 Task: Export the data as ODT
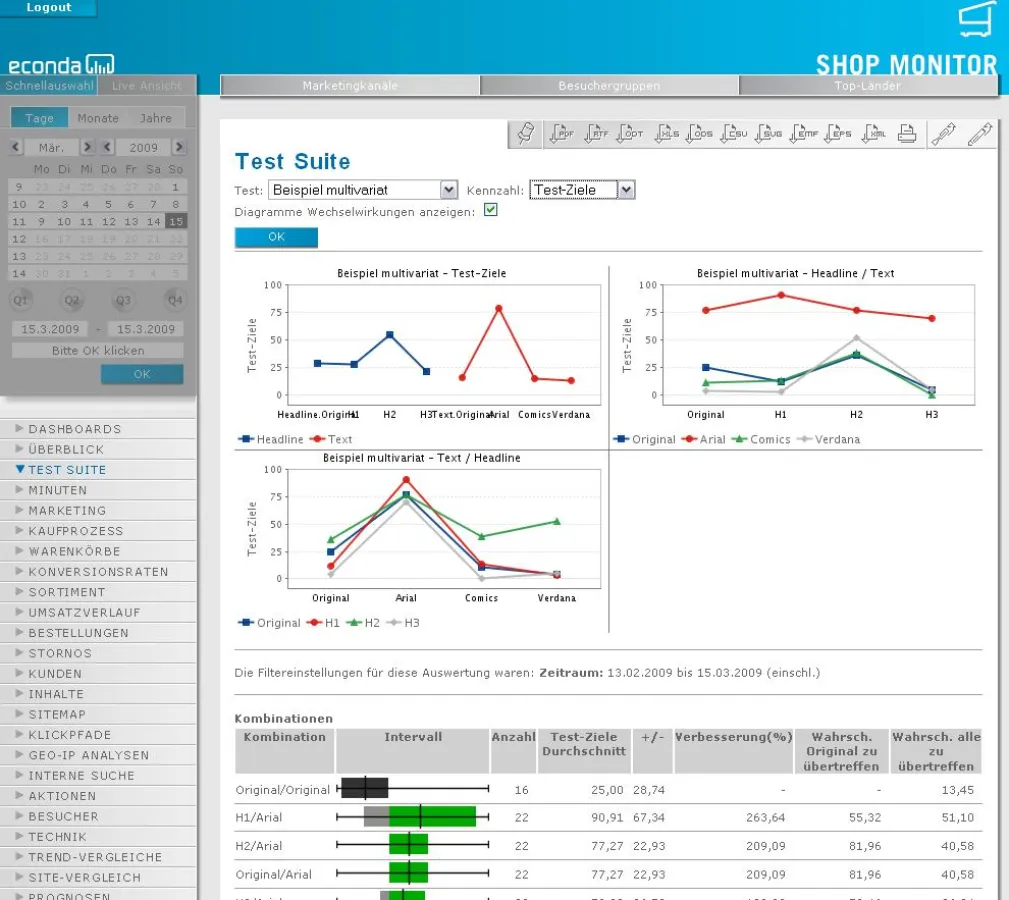click(631, 133)
